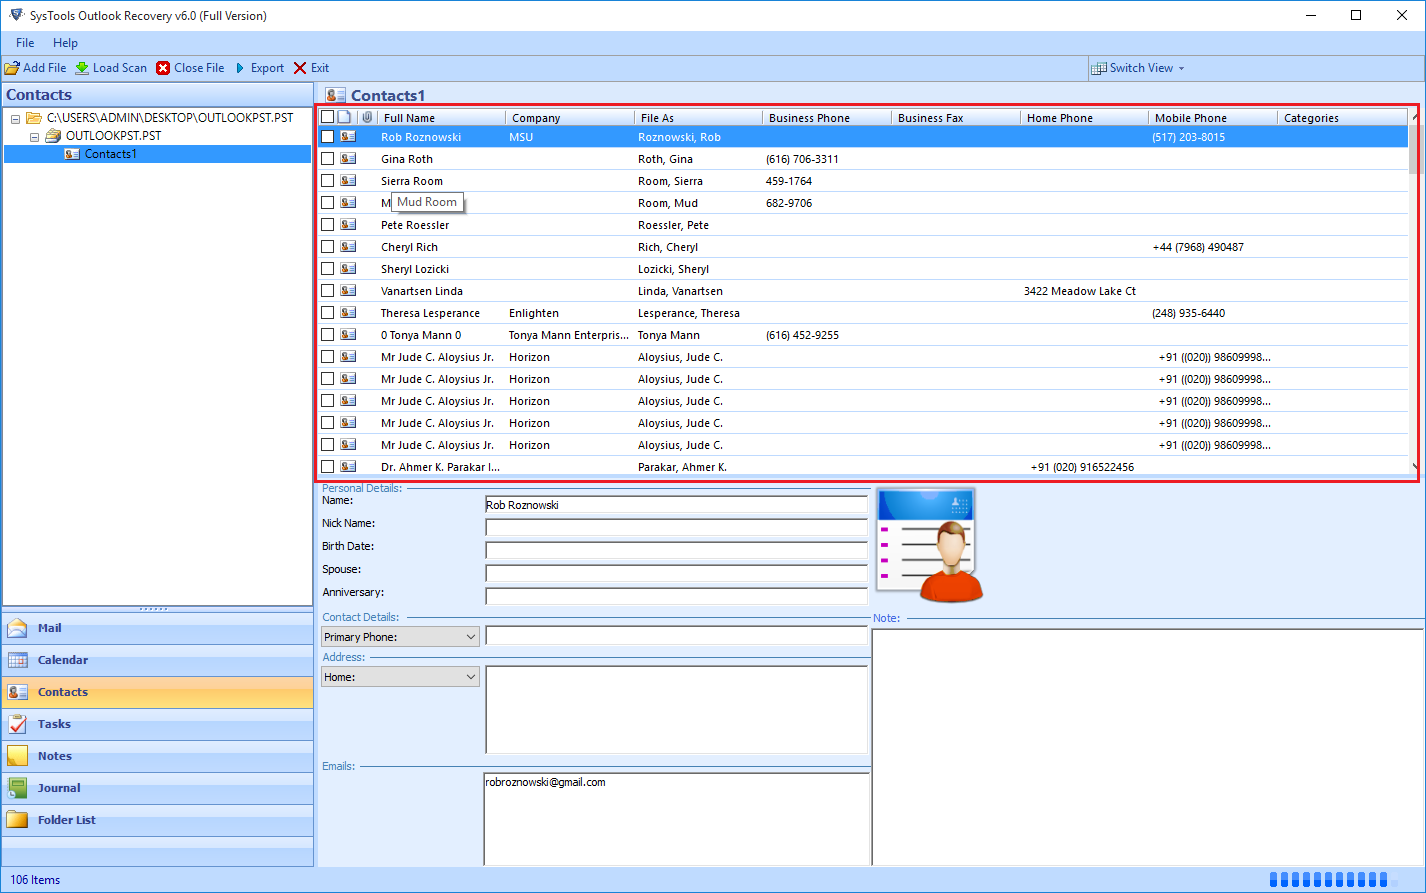Collapse the C:\USERS\ADMIN\DESKTOP\OUTLOOKPST.PST tree node
Image resolution: width=1426 pixels, height=893 pixels.
coord(16,119)
